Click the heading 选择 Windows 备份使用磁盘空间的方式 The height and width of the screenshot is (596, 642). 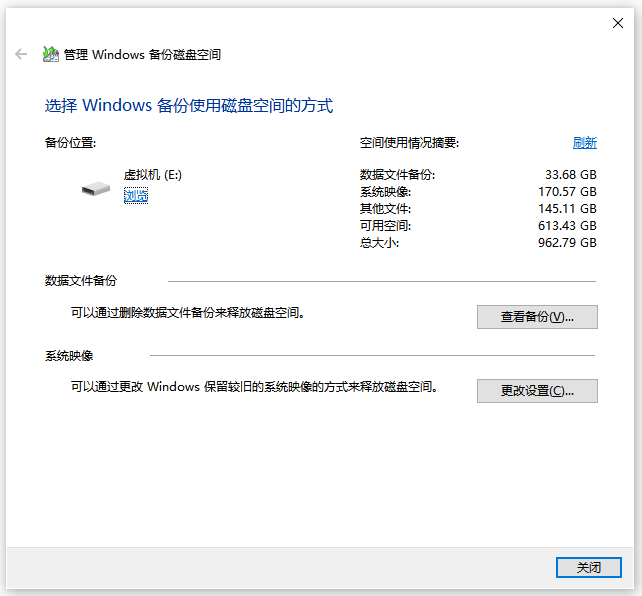pyautogui.click(x=189, y=106)
